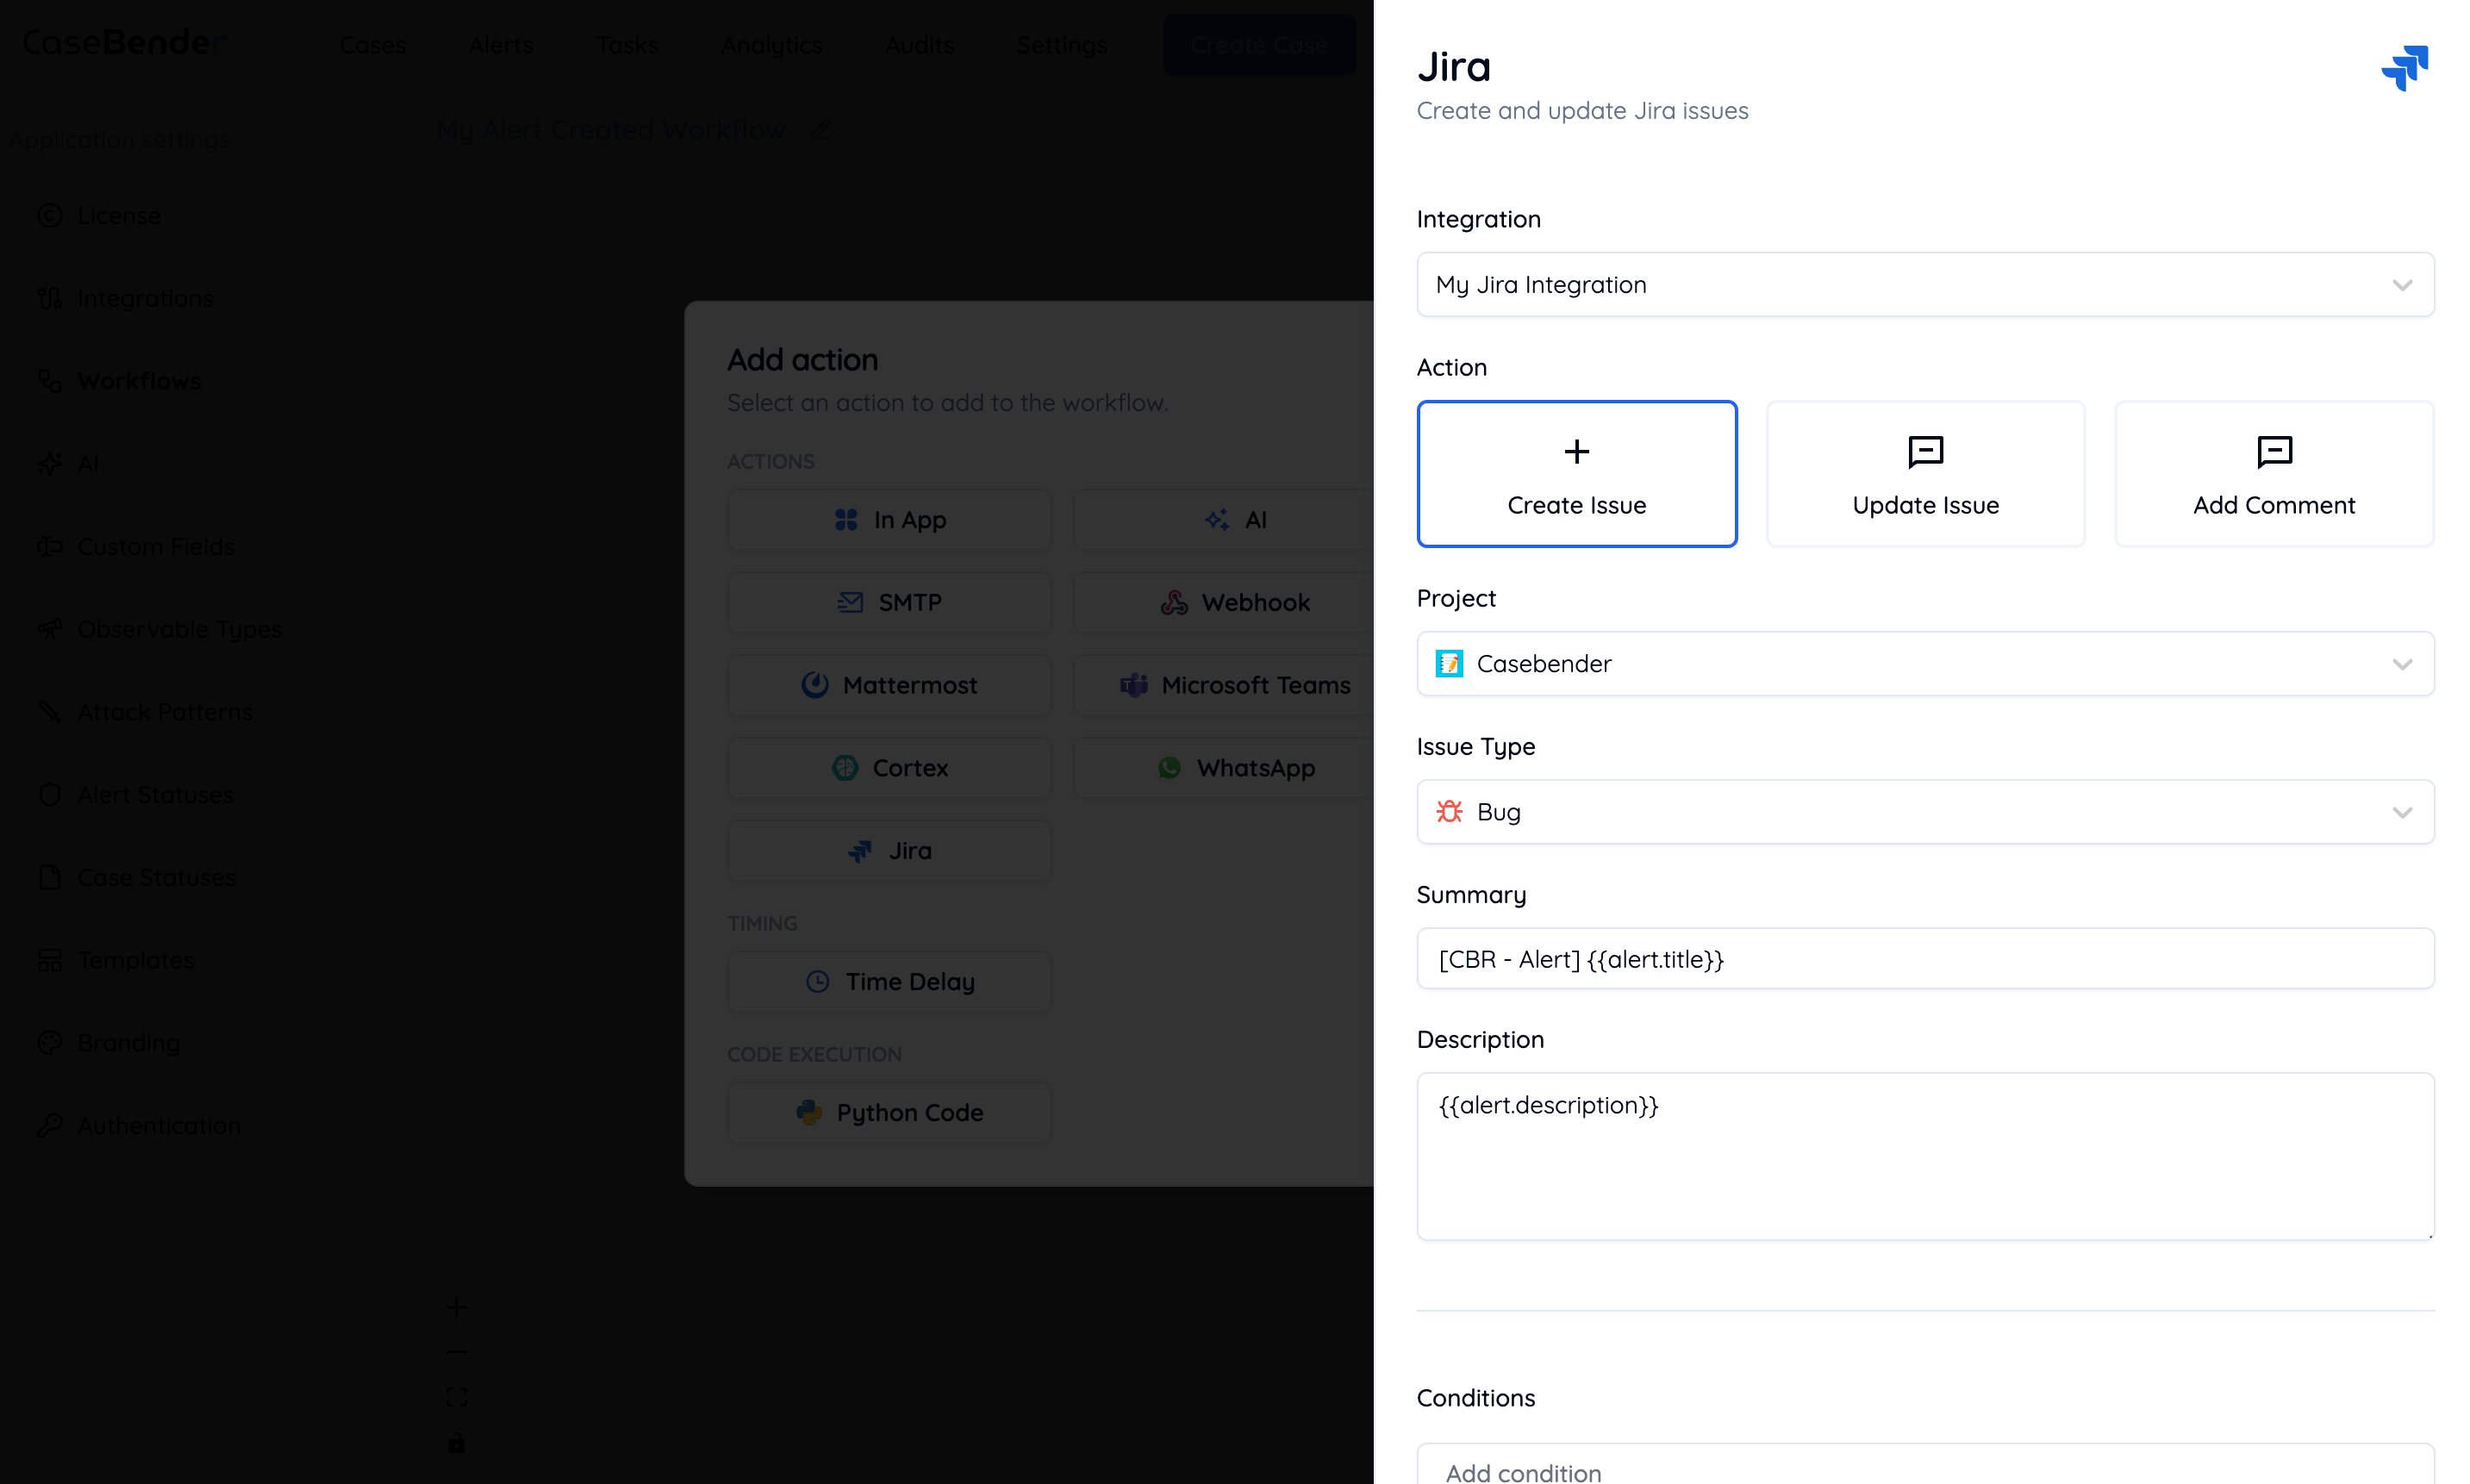Select the Update Issue action card
This screenshot has width=2470, height=1484.
click(x=1925, y=474)
